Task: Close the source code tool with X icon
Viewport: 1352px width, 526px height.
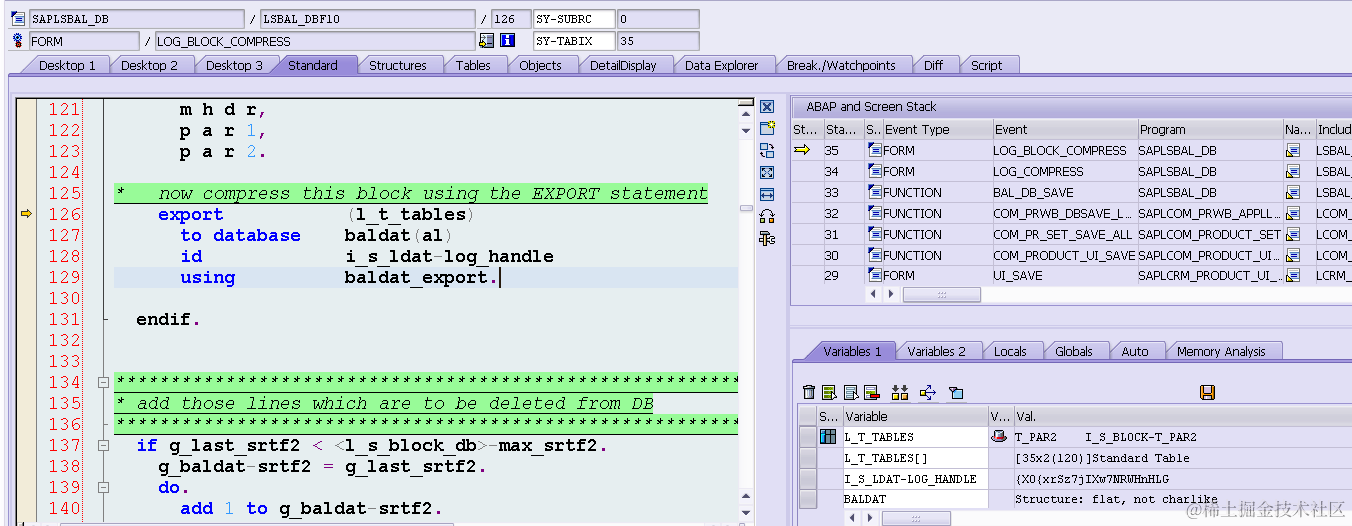Action: pyautogui.click(x=767, y=107)
